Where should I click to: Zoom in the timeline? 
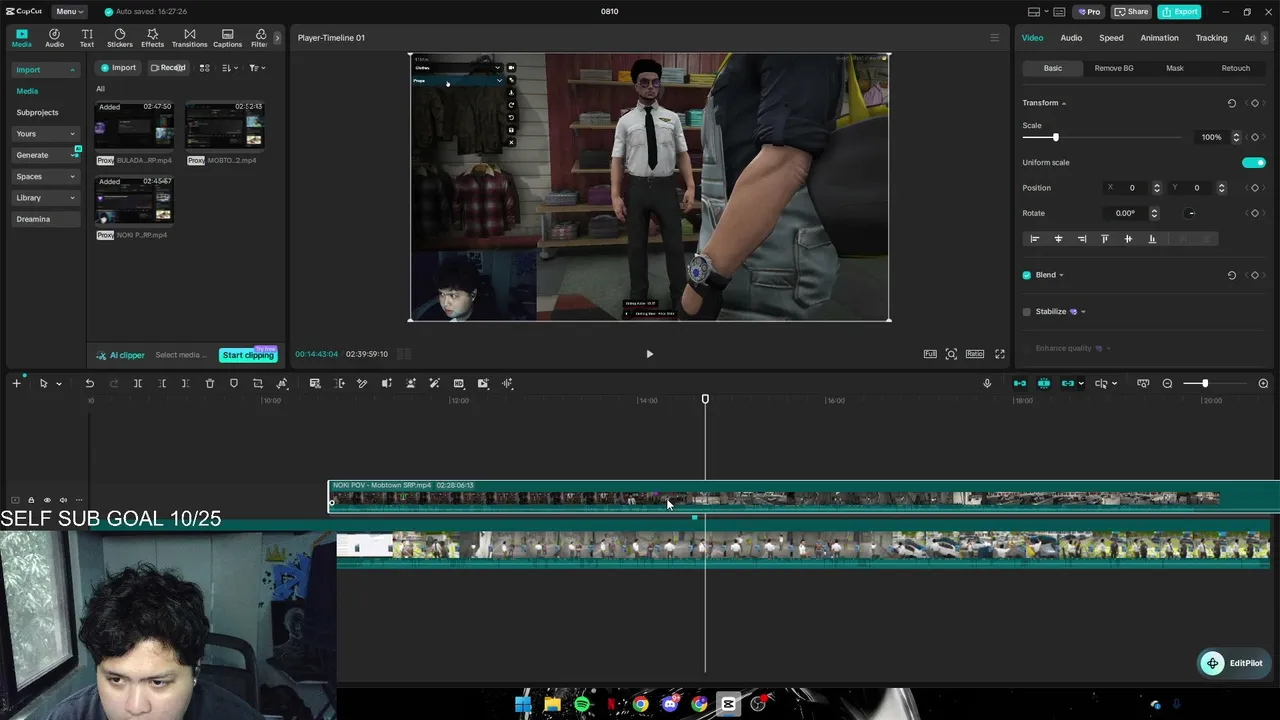(x=1263, y=384)
